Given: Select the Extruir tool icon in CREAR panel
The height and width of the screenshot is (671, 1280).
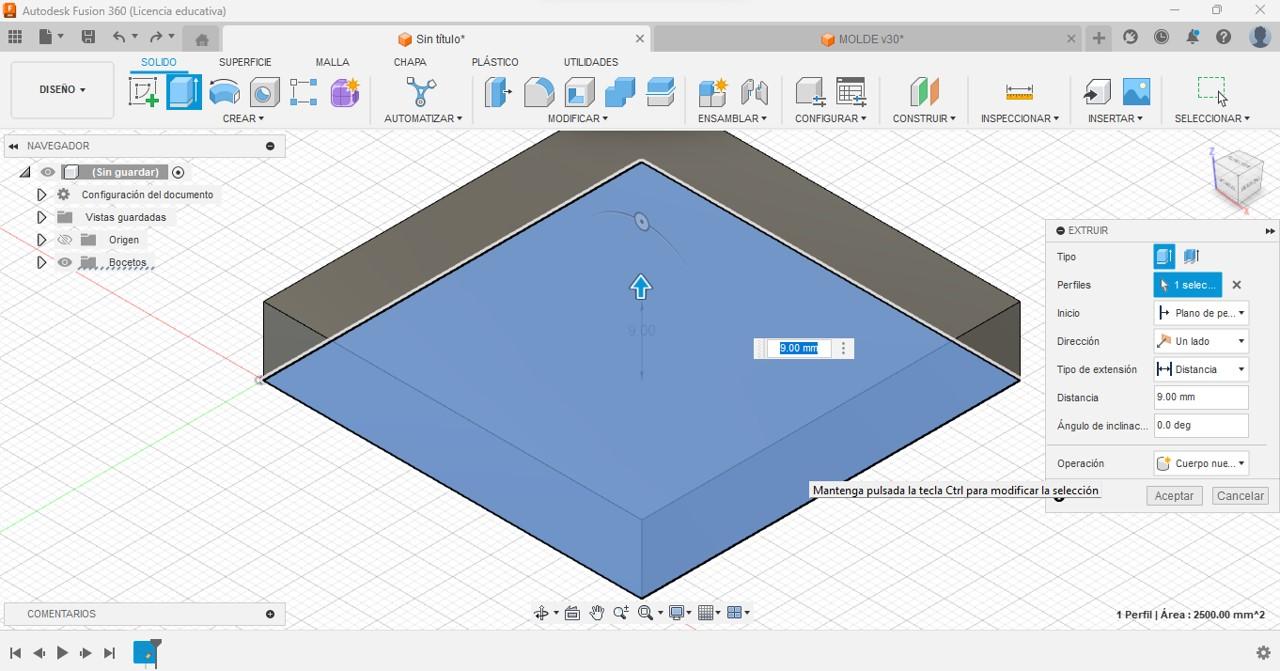Looking at the screenshot, I should pos(183,90).
